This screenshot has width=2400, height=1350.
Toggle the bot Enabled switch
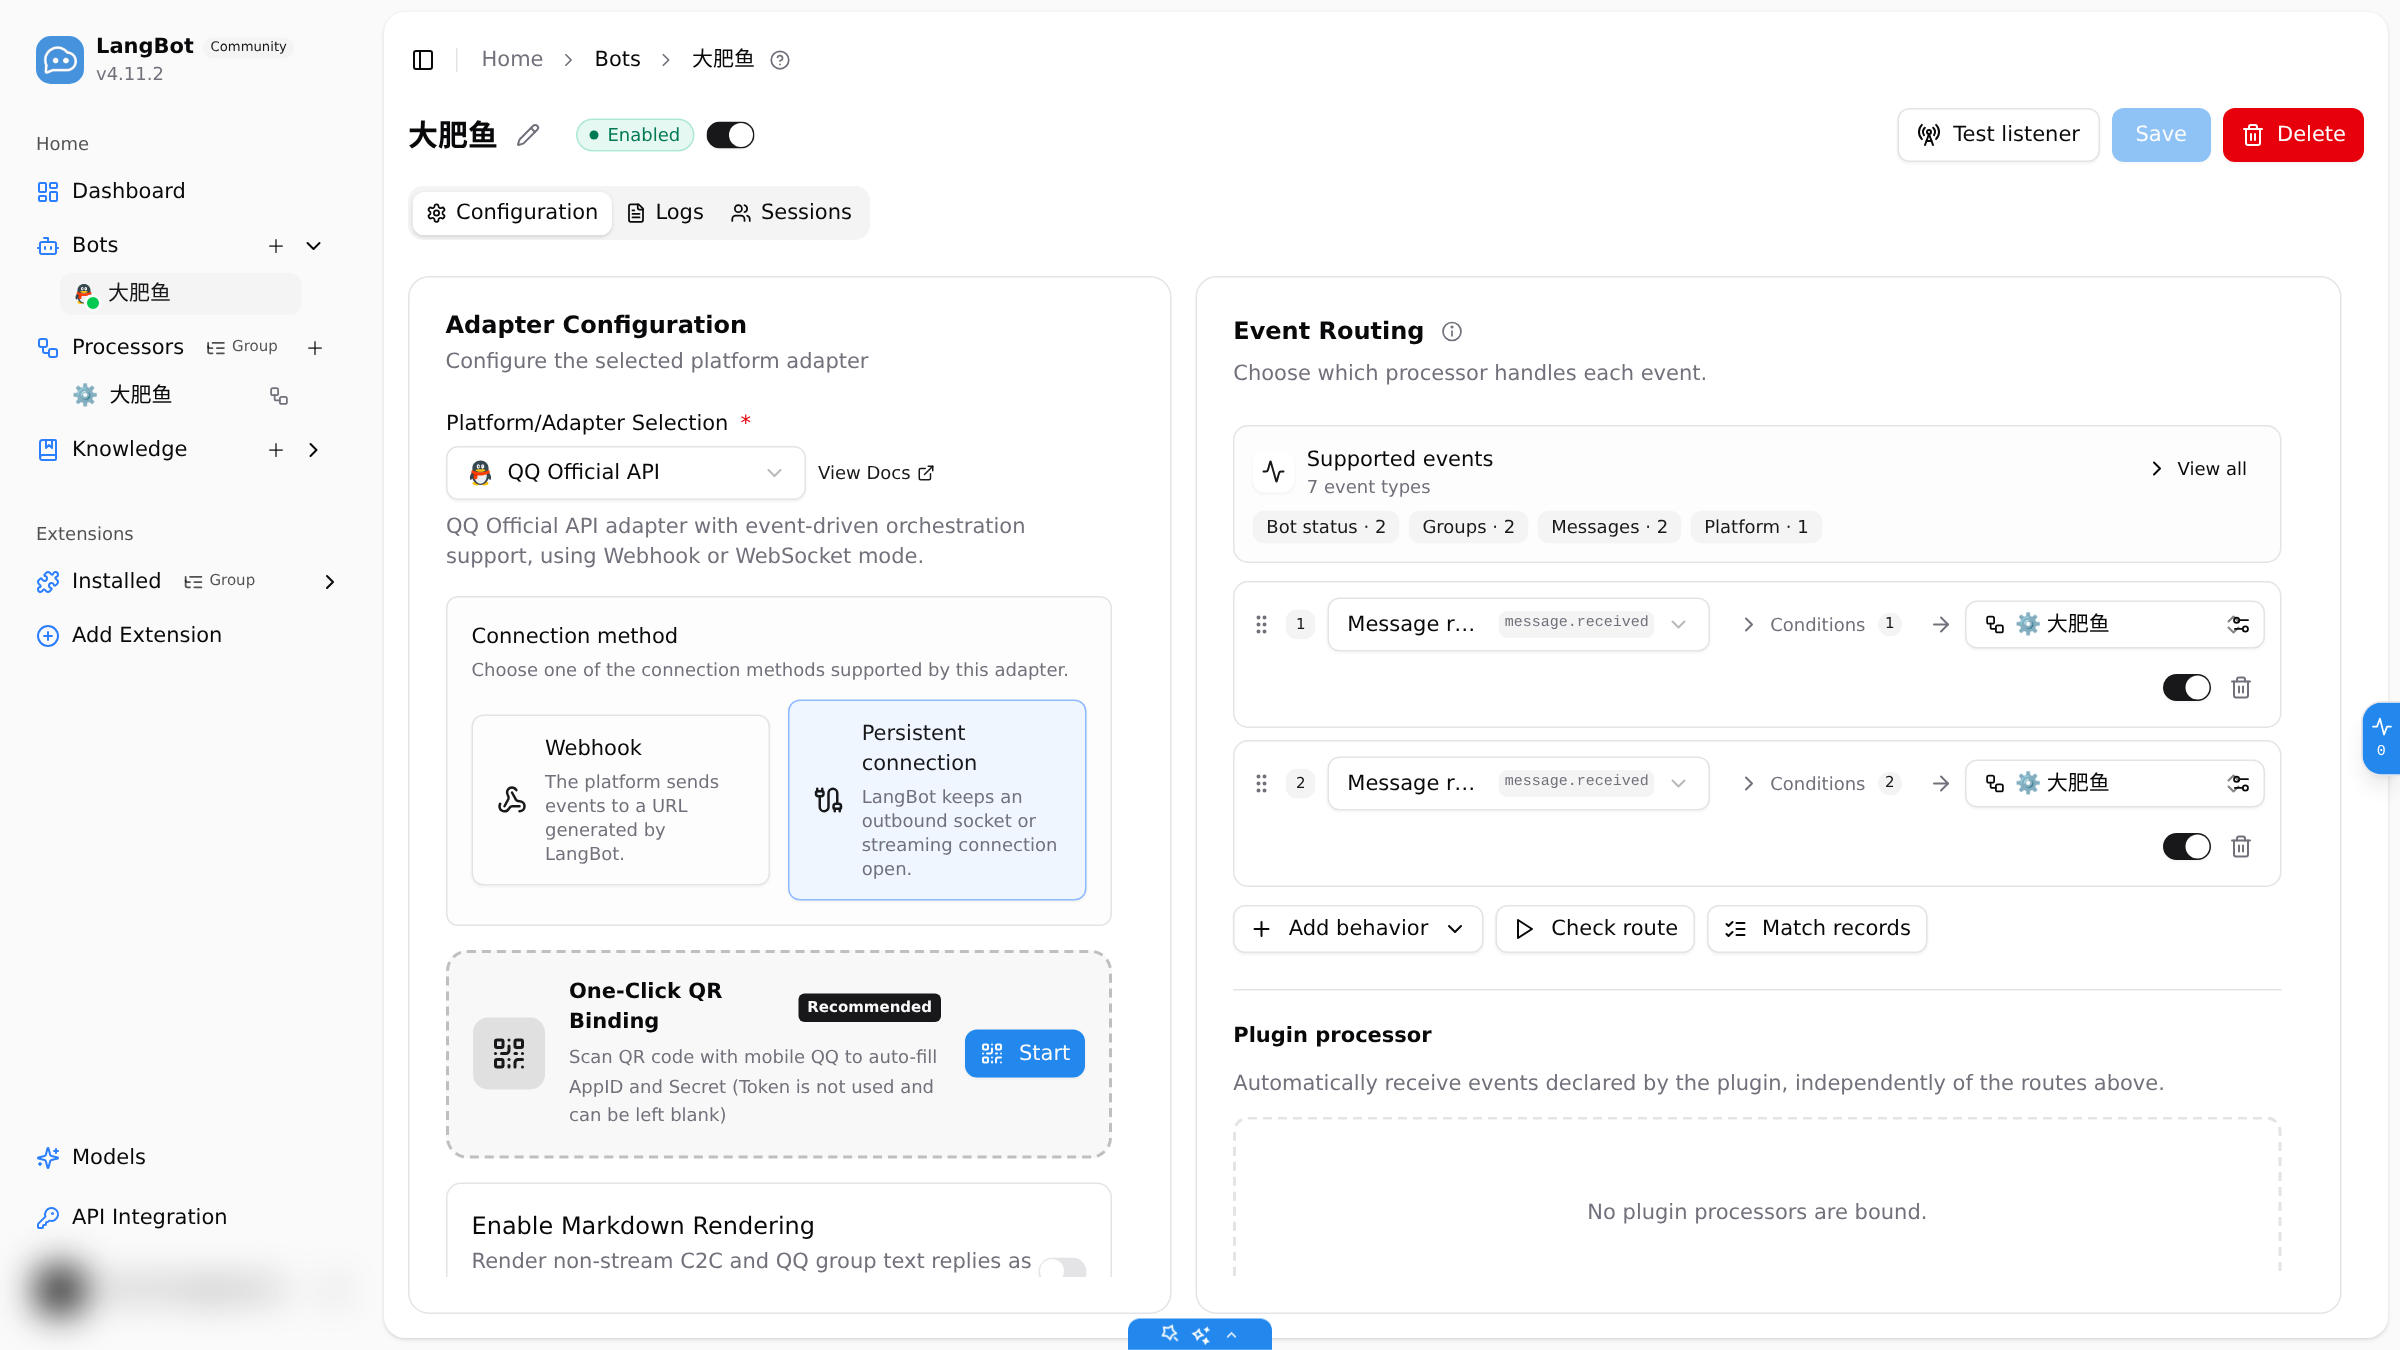coord(730,135)
